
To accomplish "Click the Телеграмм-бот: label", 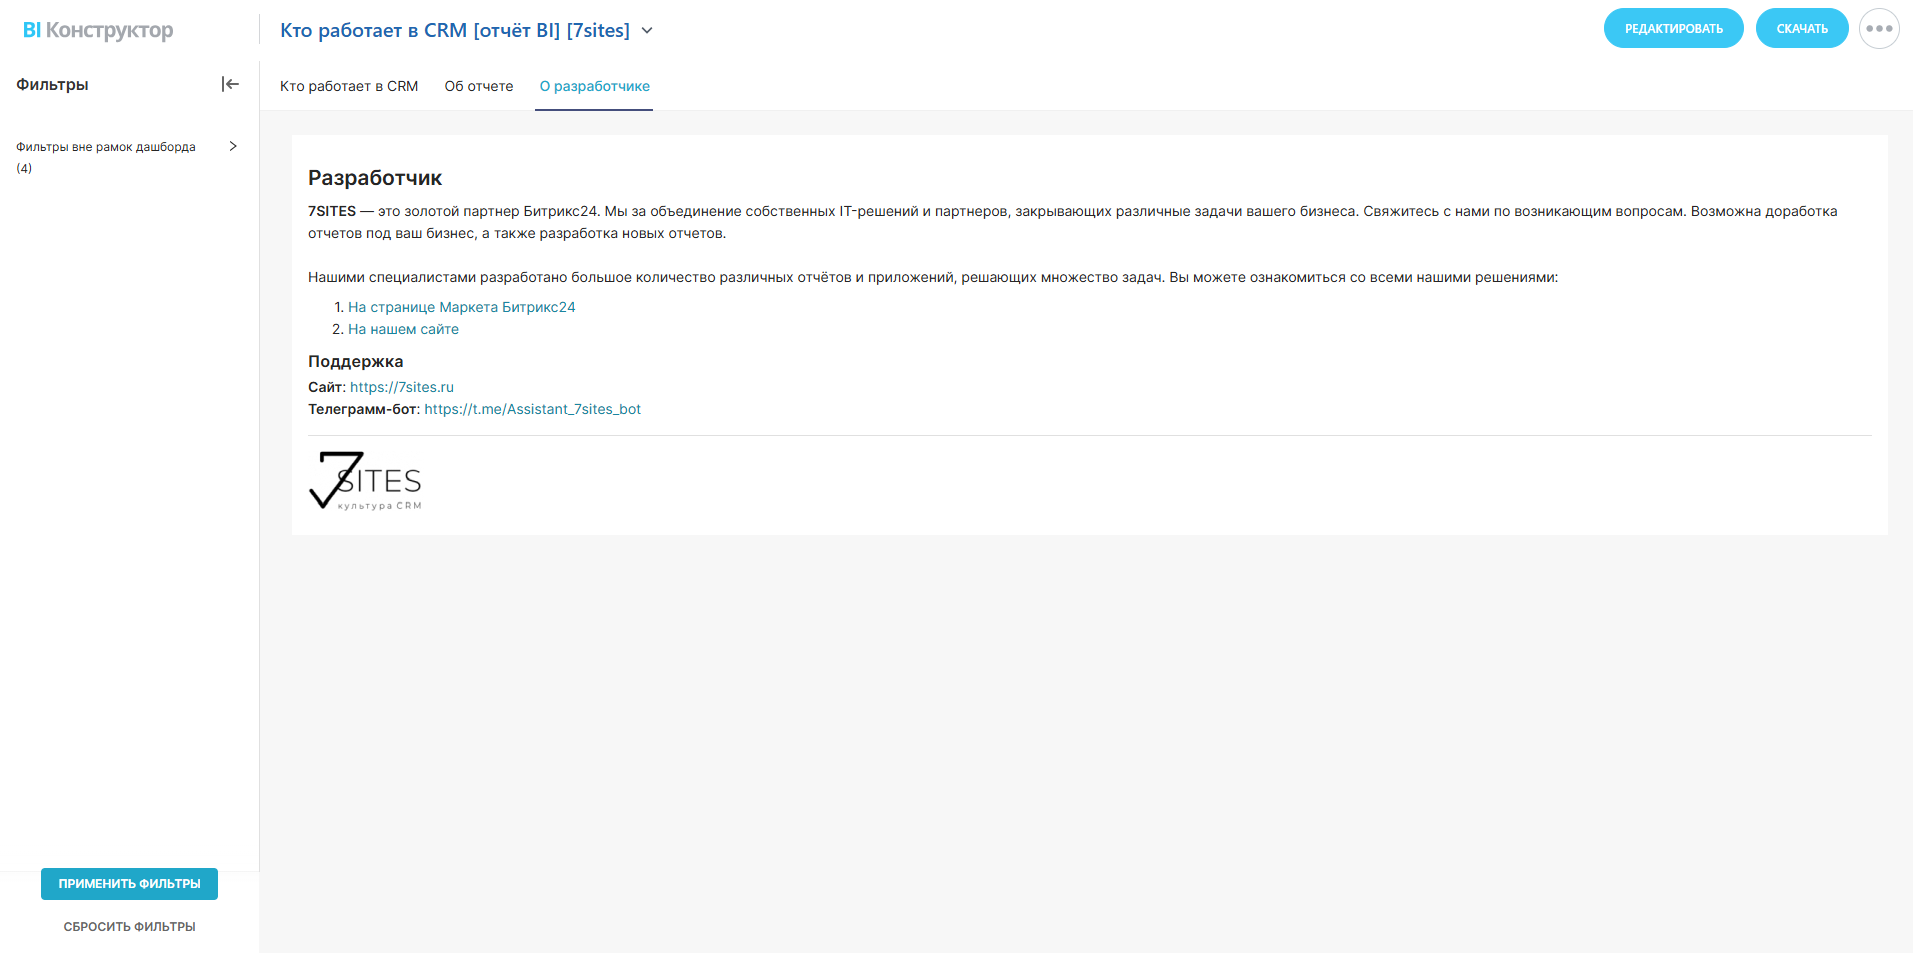I will (364, 409).
